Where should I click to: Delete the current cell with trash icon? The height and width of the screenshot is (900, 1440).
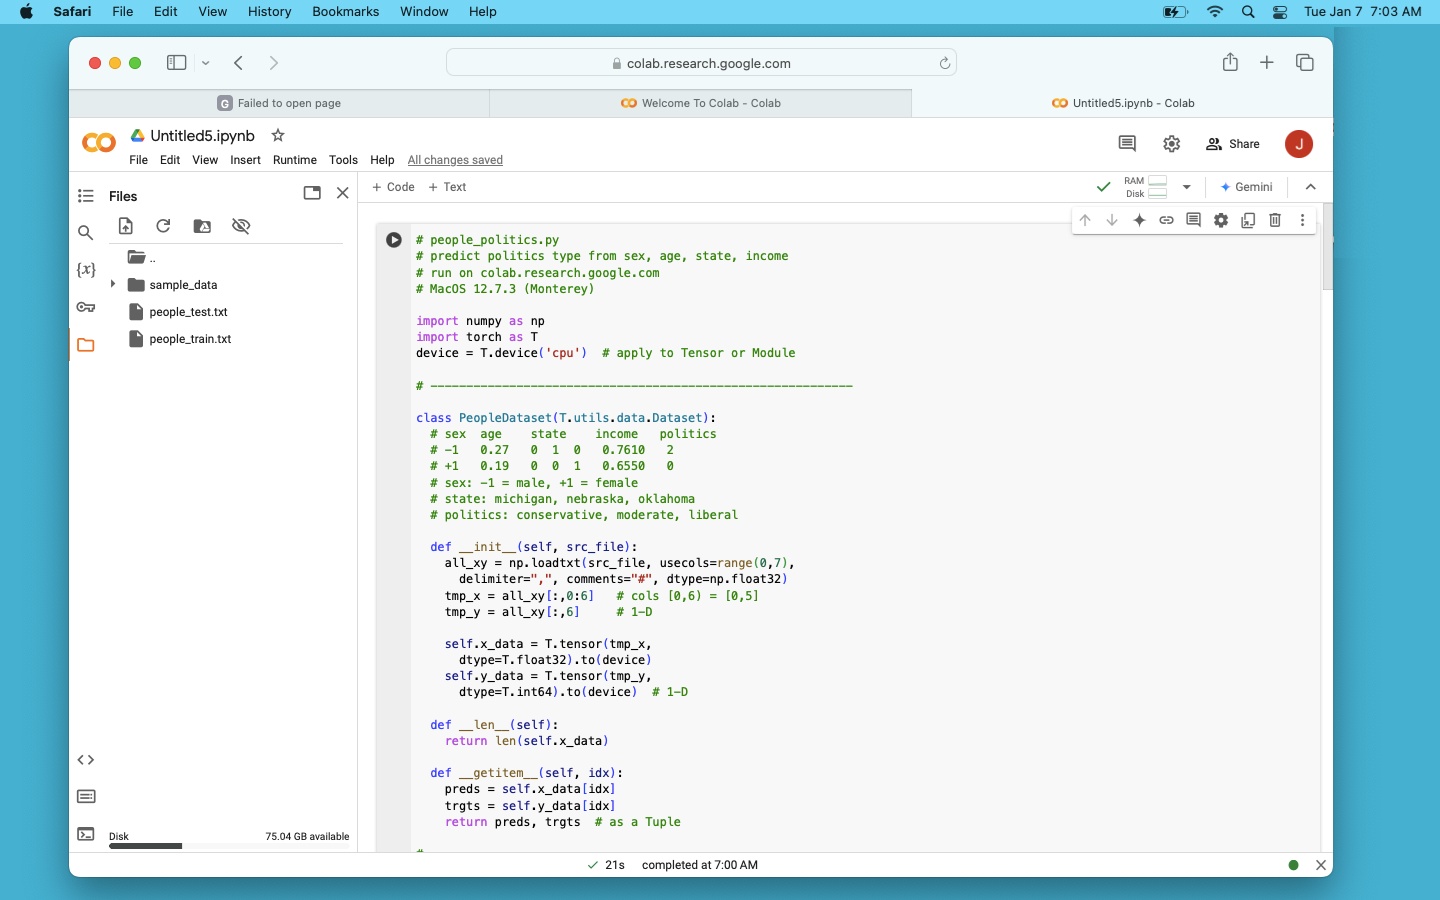pyautogui.click(x=1275, y=220)
